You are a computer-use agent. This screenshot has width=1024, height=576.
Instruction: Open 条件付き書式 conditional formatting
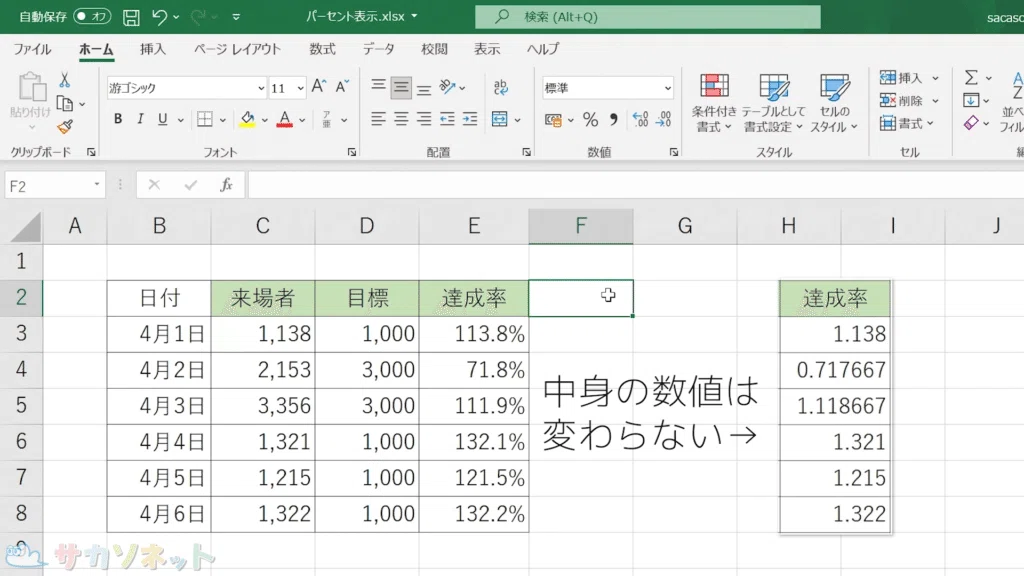click(x=714, y=103)
